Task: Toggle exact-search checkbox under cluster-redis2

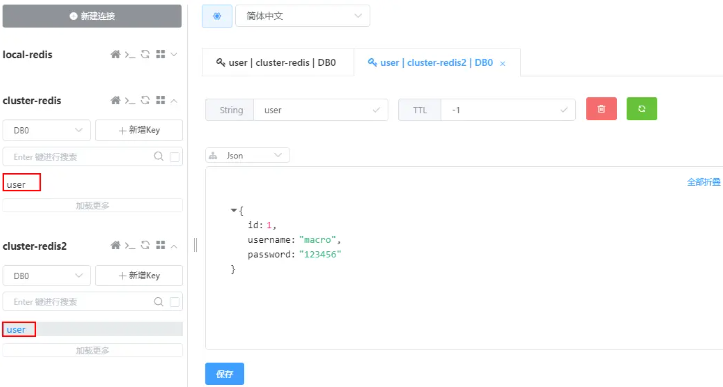Action: coord(175,302)
